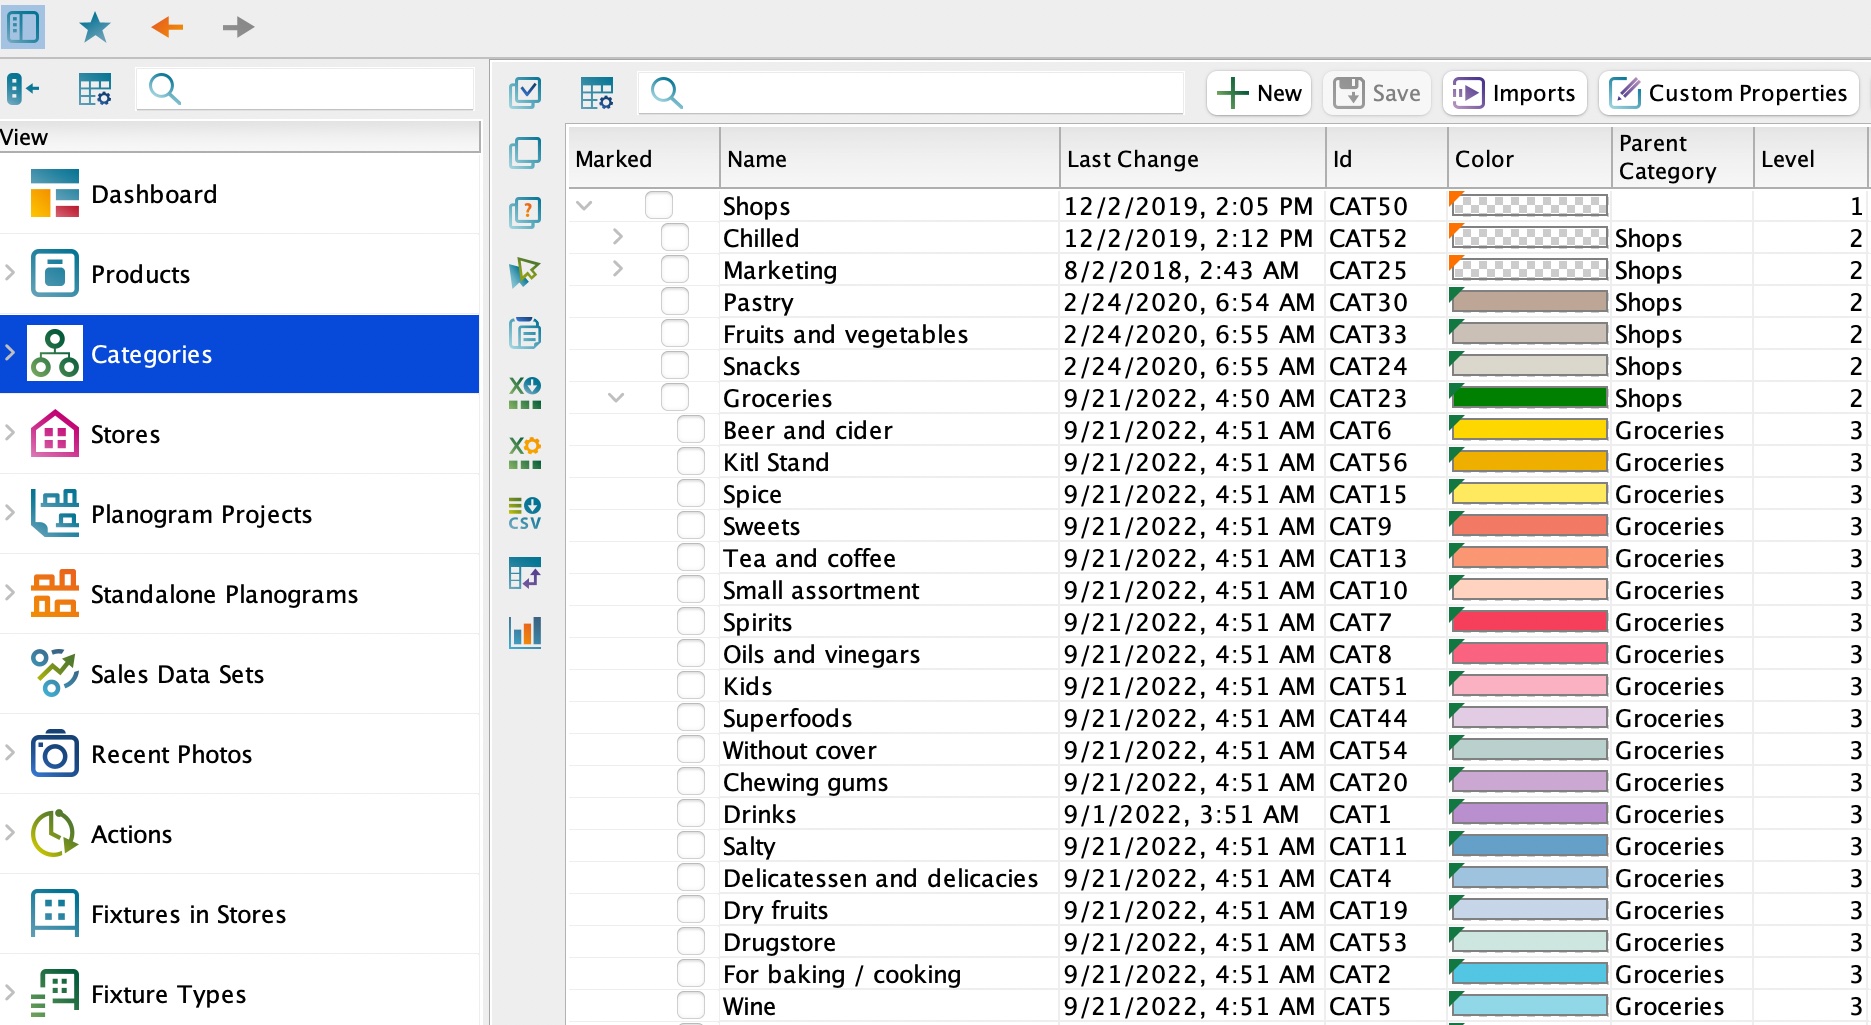Viewport: 1871px width, 1025px height.
Task: Click the table settings icon beside the main search
Action: pyautogui.click(x=597, y=93)
